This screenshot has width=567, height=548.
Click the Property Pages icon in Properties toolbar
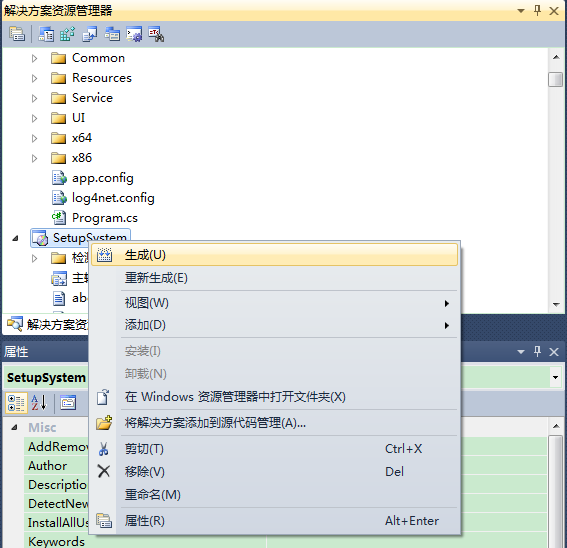(68, 403)
